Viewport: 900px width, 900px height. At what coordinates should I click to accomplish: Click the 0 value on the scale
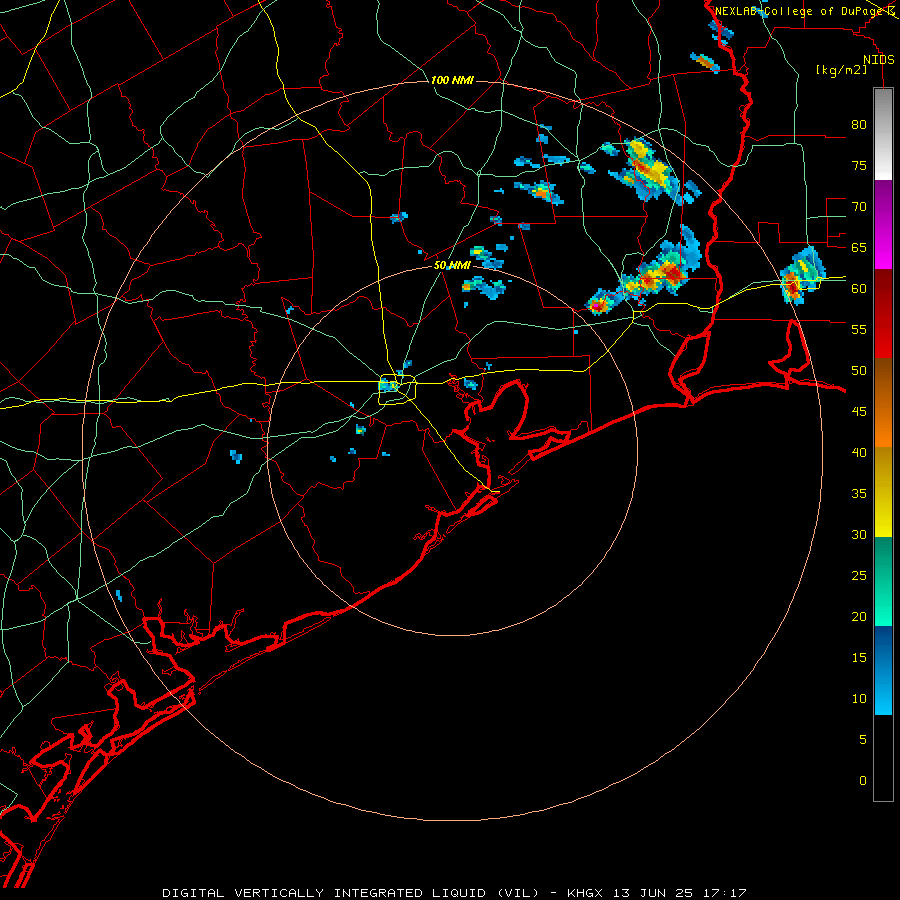(863, 781)
